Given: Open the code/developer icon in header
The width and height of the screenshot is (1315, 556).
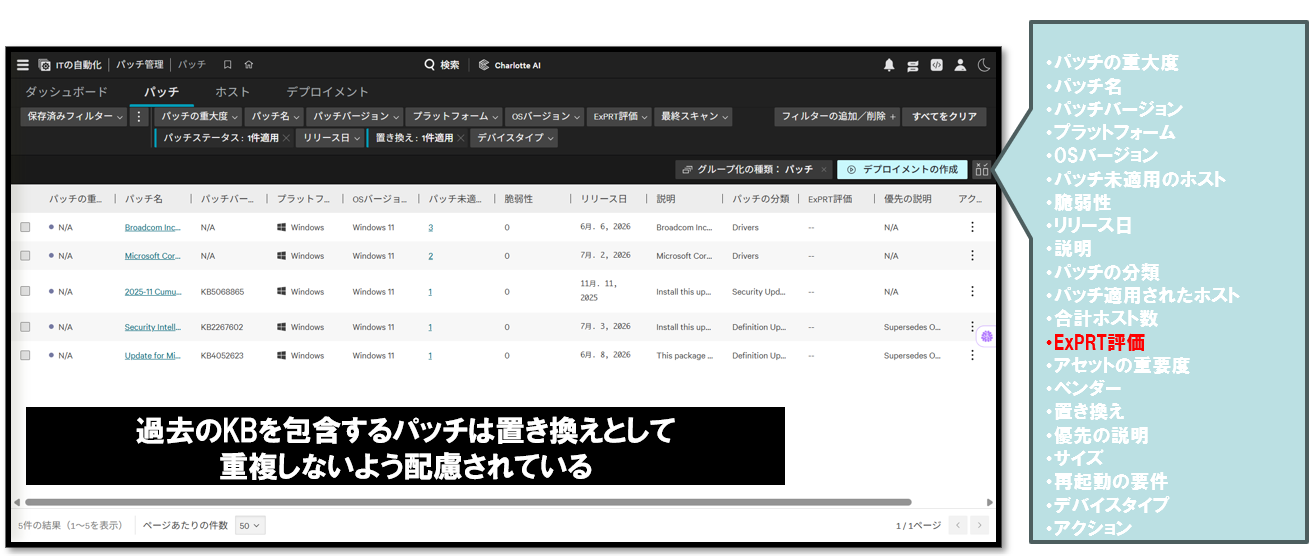Looking at the screenshot, I should click(x=937, y=65).
